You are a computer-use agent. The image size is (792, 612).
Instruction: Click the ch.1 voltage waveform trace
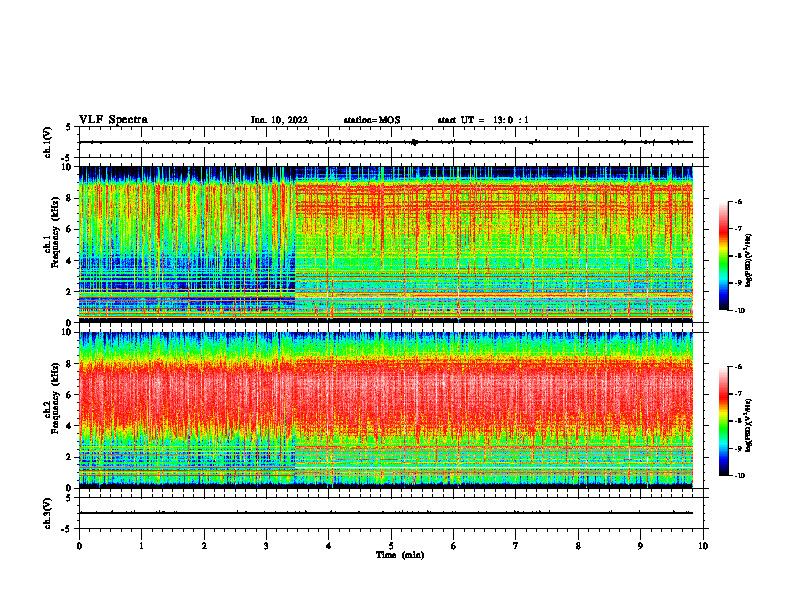click(386, 142)
